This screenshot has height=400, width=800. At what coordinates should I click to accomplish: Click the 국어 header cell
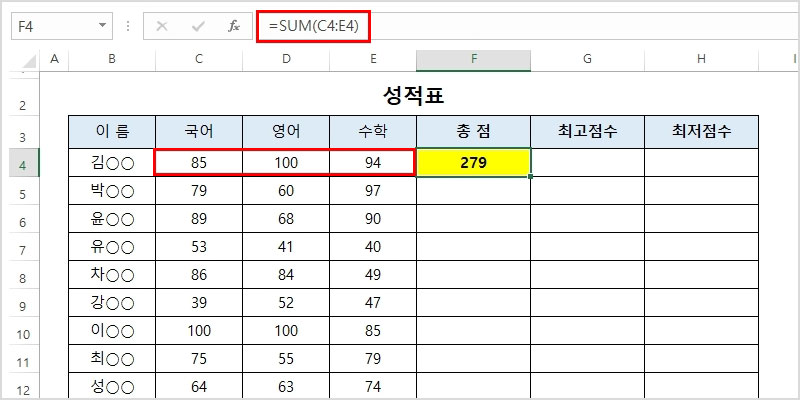[x=199, y=132]
